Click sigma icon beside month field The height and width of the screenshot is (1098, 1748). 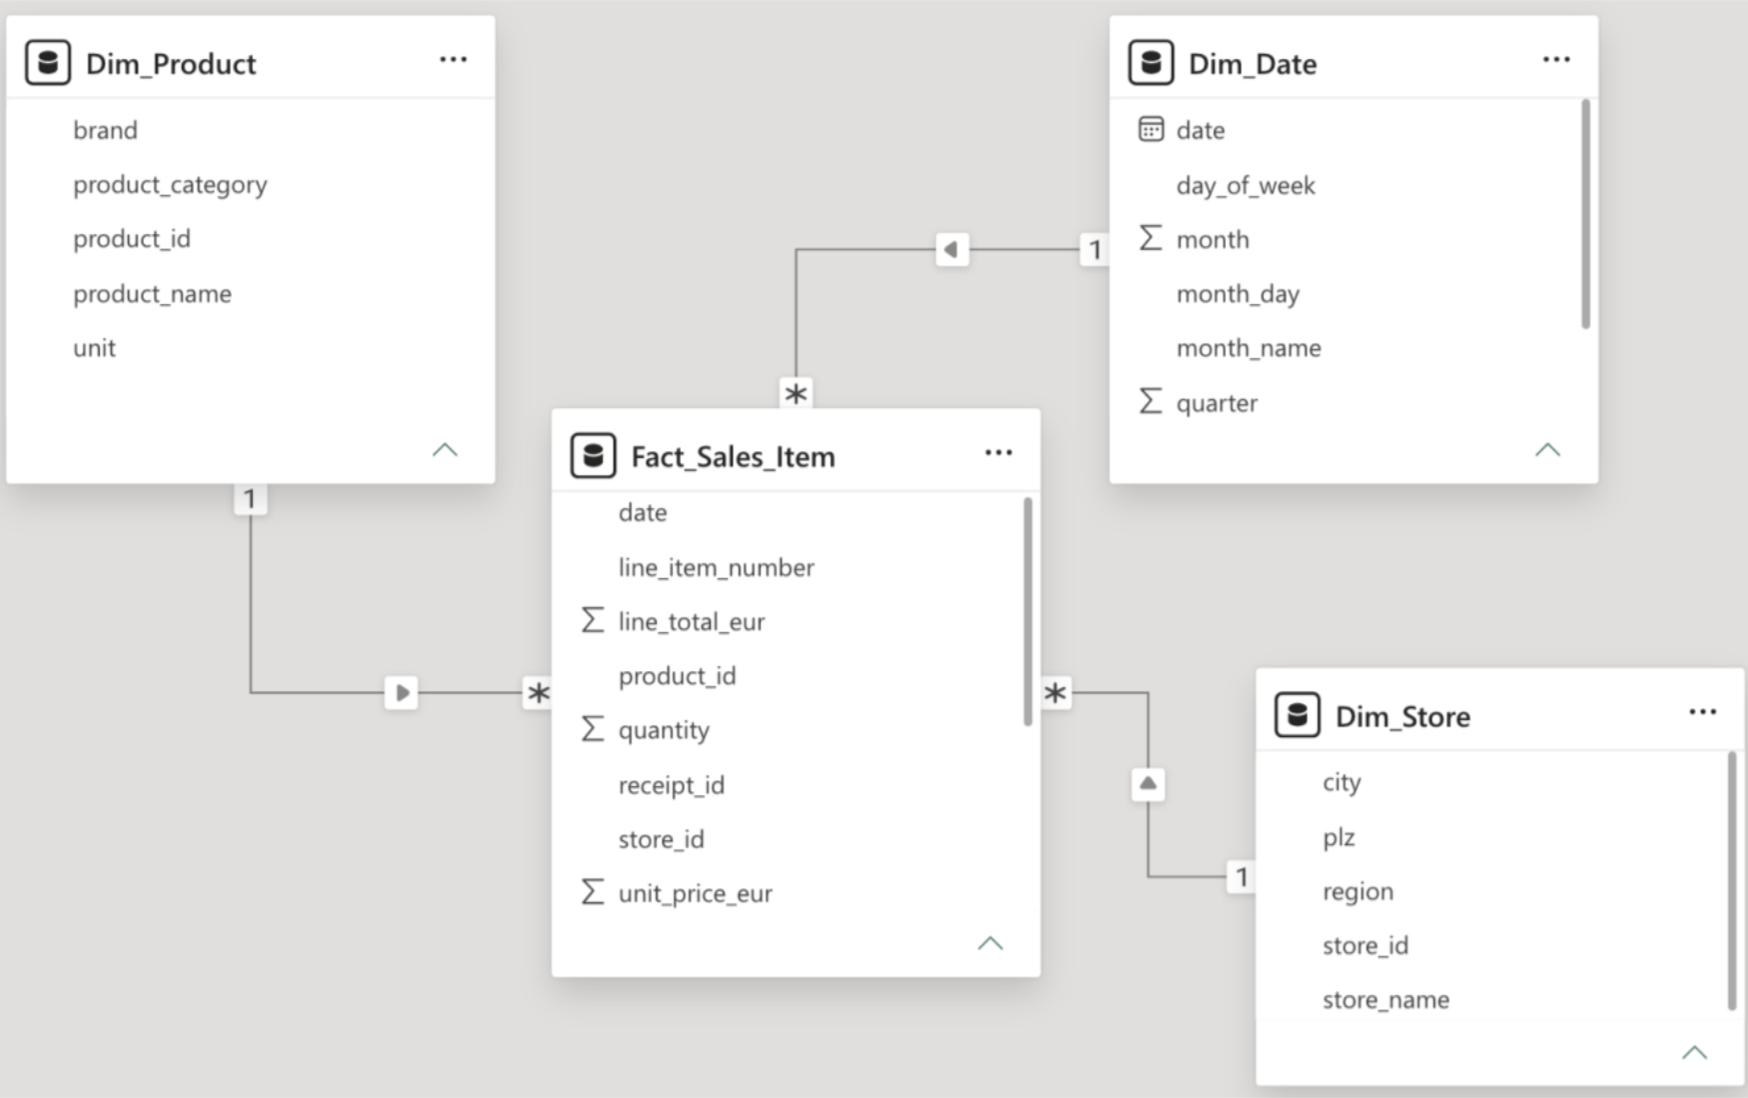(1151, 238)
